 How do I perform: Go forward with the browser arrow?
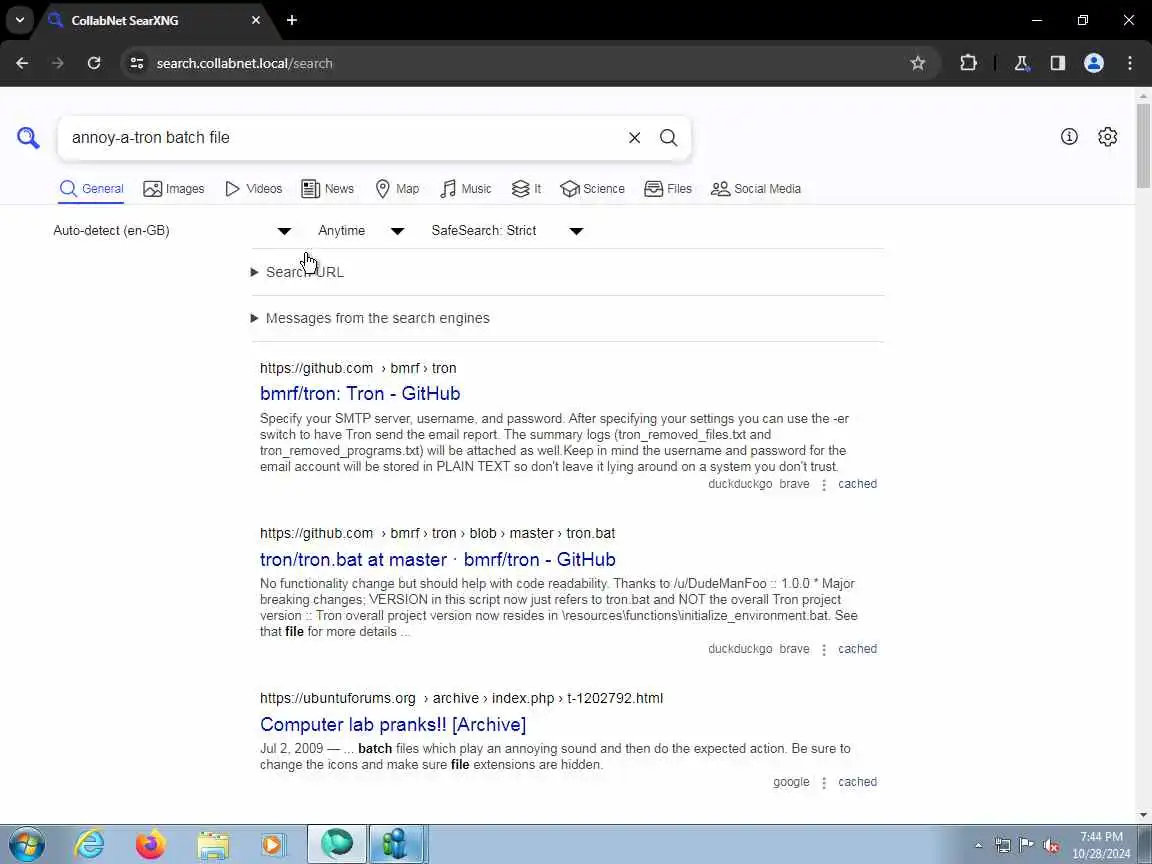coord(57,63)
